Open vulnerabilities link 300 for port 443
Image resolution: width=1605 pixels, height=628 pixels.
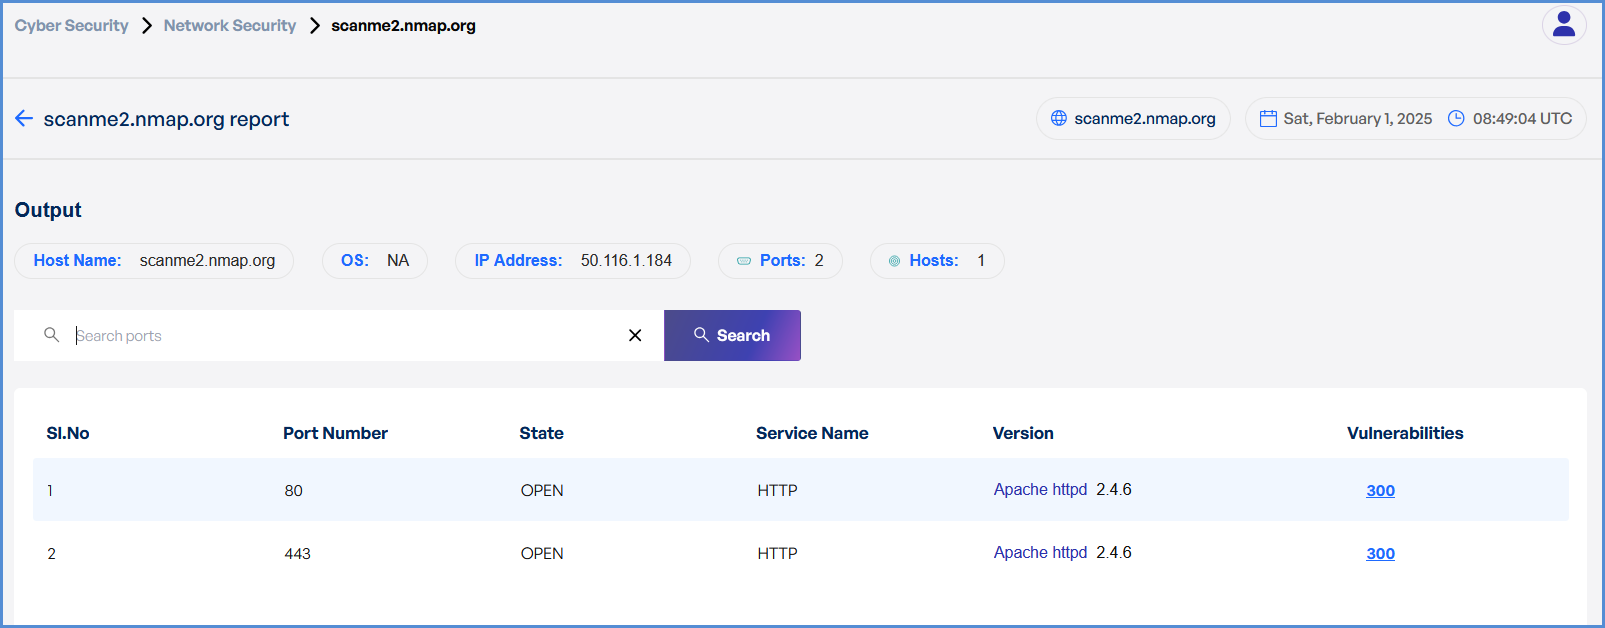1380,554
